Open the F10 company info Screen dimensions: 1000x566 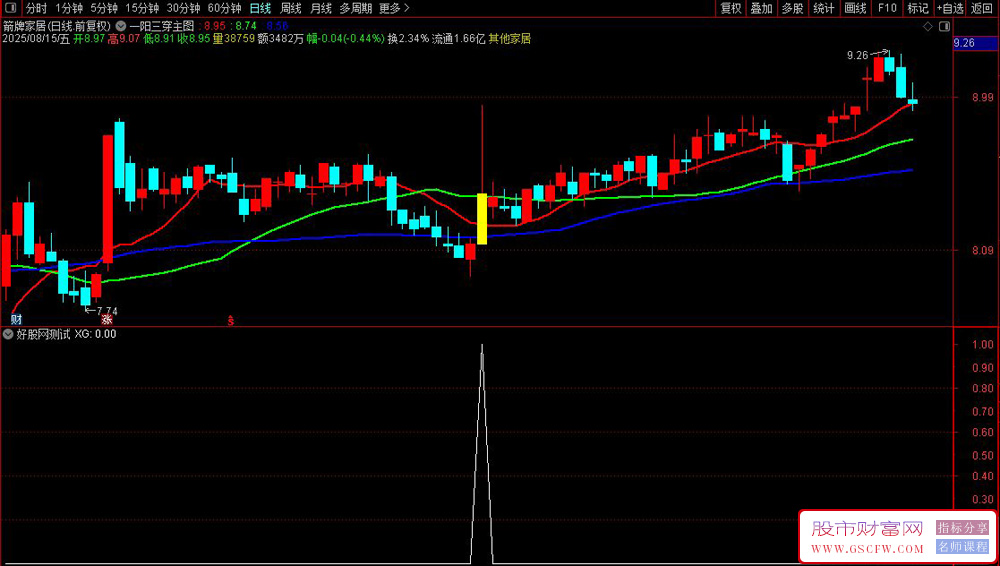click(886, 8)
